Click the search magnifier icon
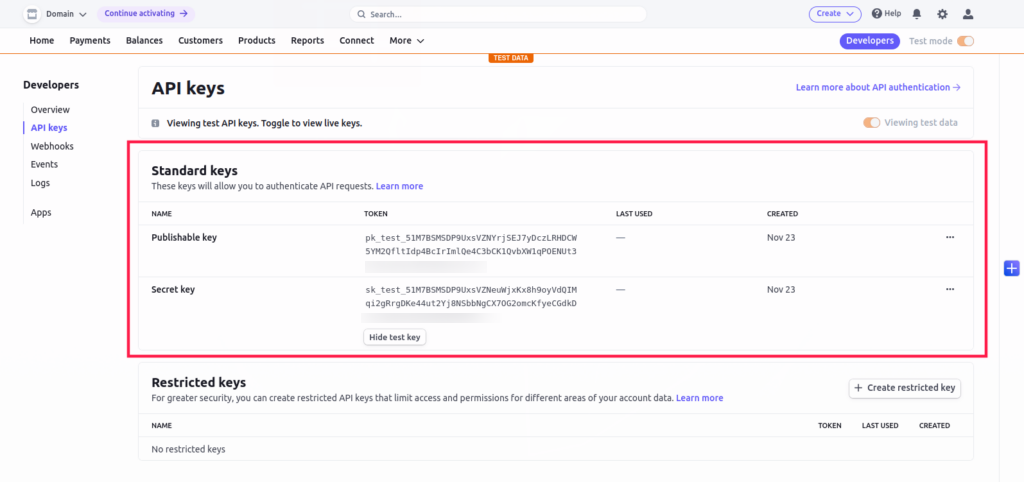Viewport: 1024px width, 482px height. point(361,14)
